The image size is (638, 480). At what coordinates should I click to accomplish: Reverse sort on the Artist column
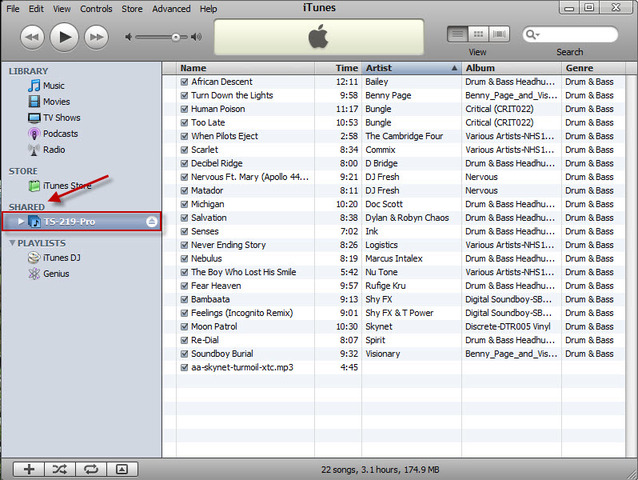(411, 68)
